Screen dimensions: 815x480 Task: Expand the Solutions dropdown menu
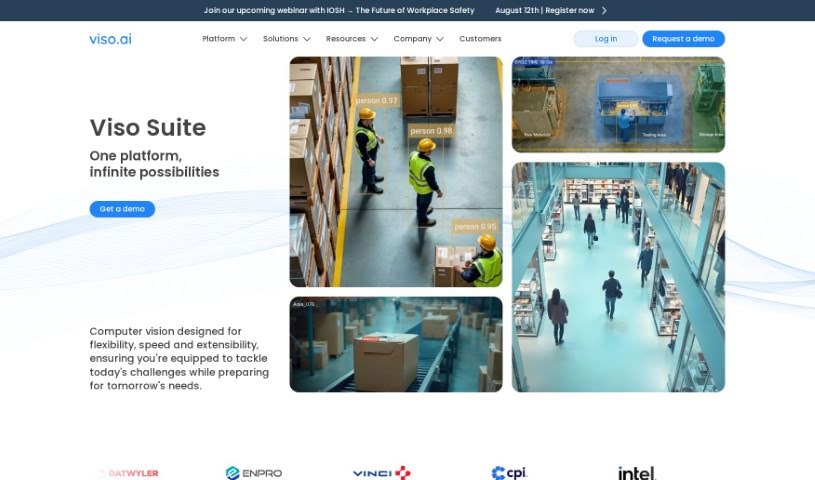[286, 39]
